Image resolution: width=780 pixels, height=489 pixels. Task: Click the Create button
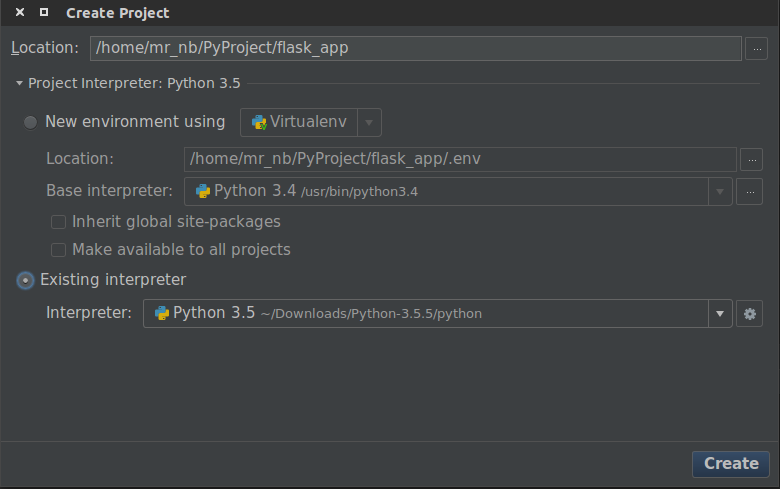pyautogui.click(x=731, y=464)
